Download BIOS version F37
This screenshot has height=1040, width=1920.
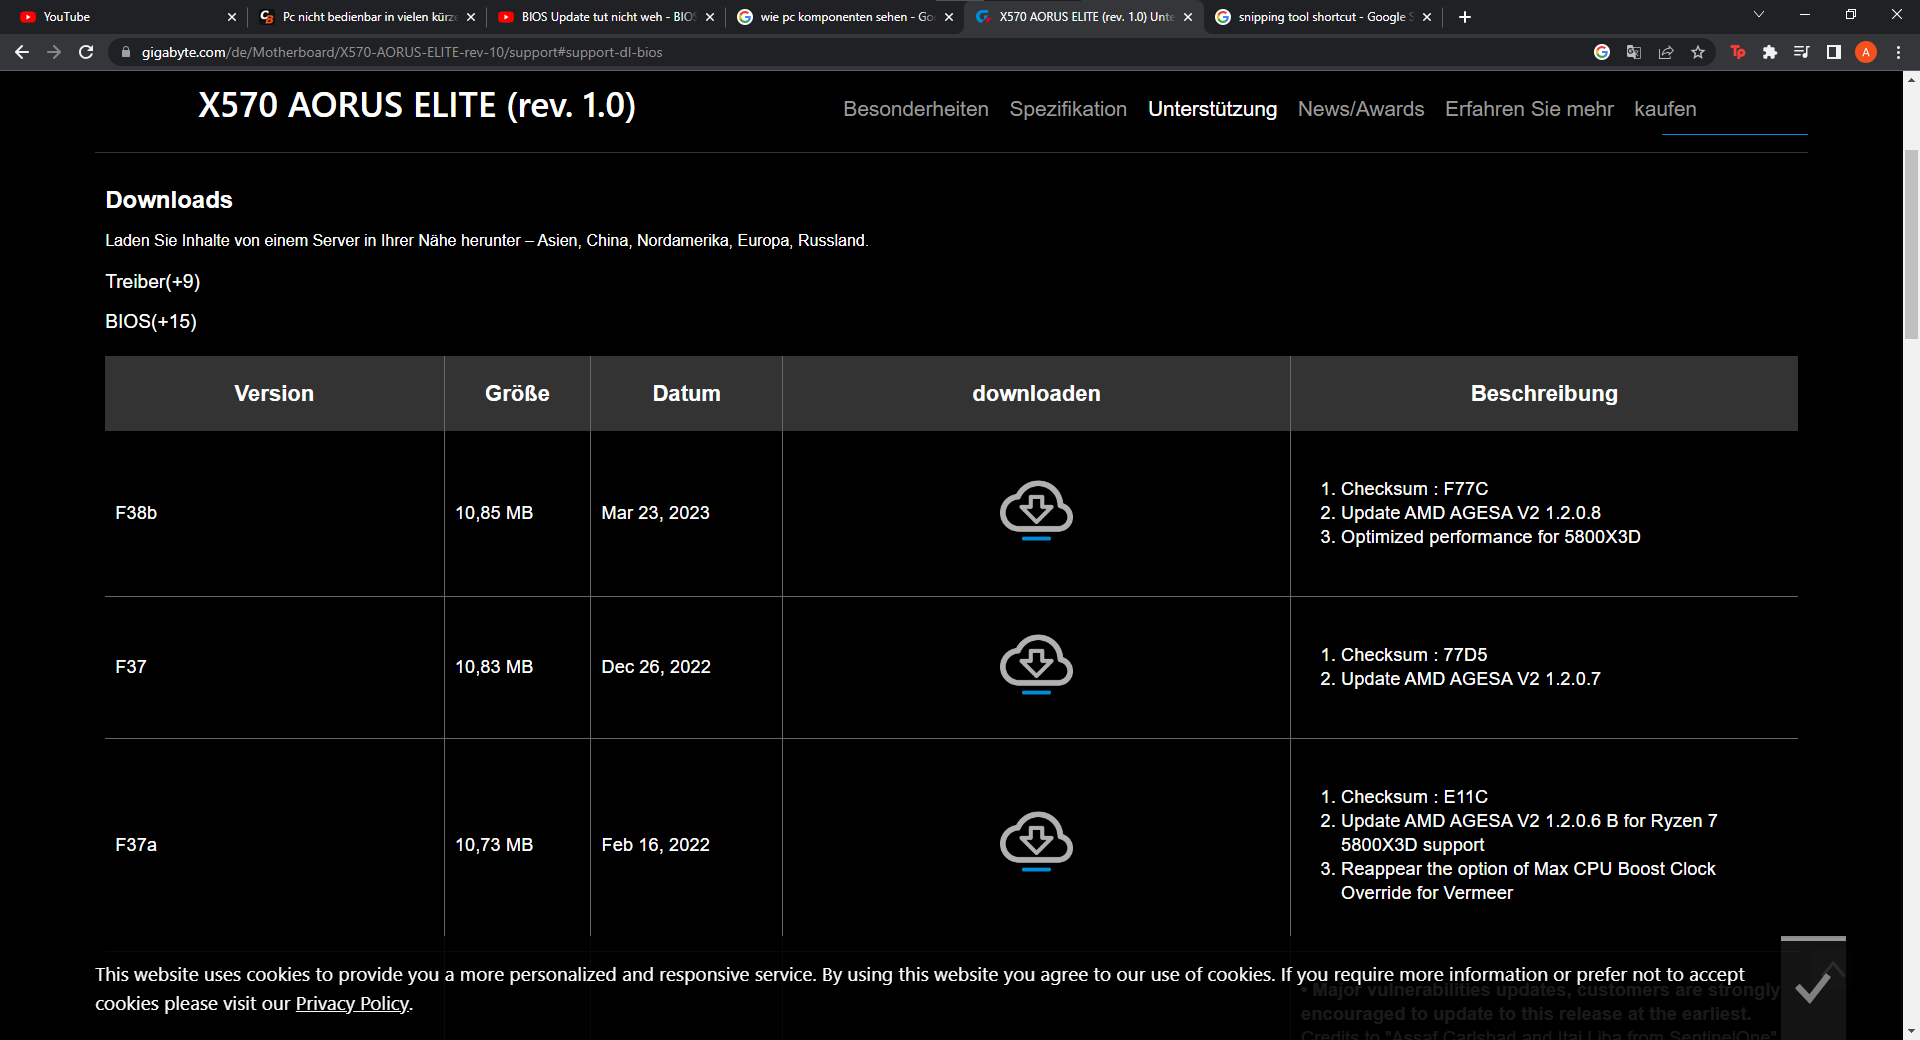click(1036, 664)
